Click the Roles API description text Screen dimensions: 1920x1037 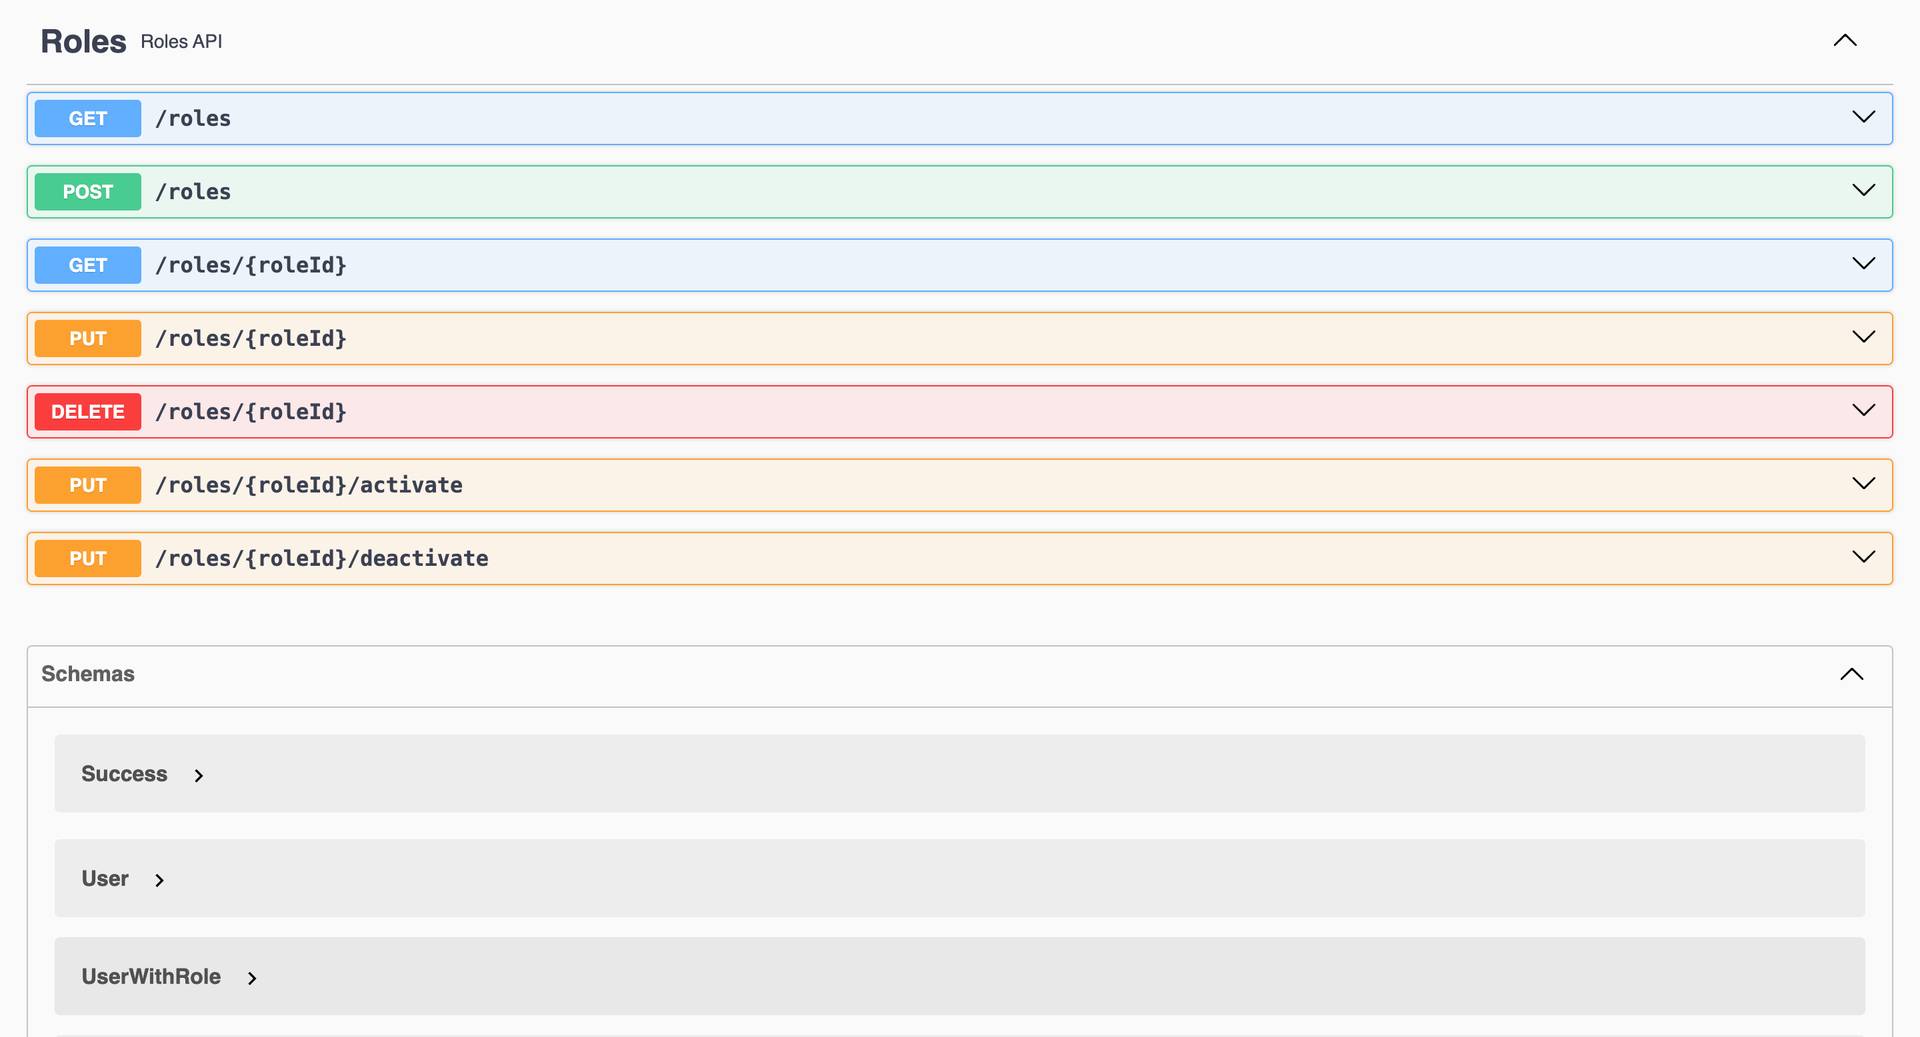[x=181, y=41]
